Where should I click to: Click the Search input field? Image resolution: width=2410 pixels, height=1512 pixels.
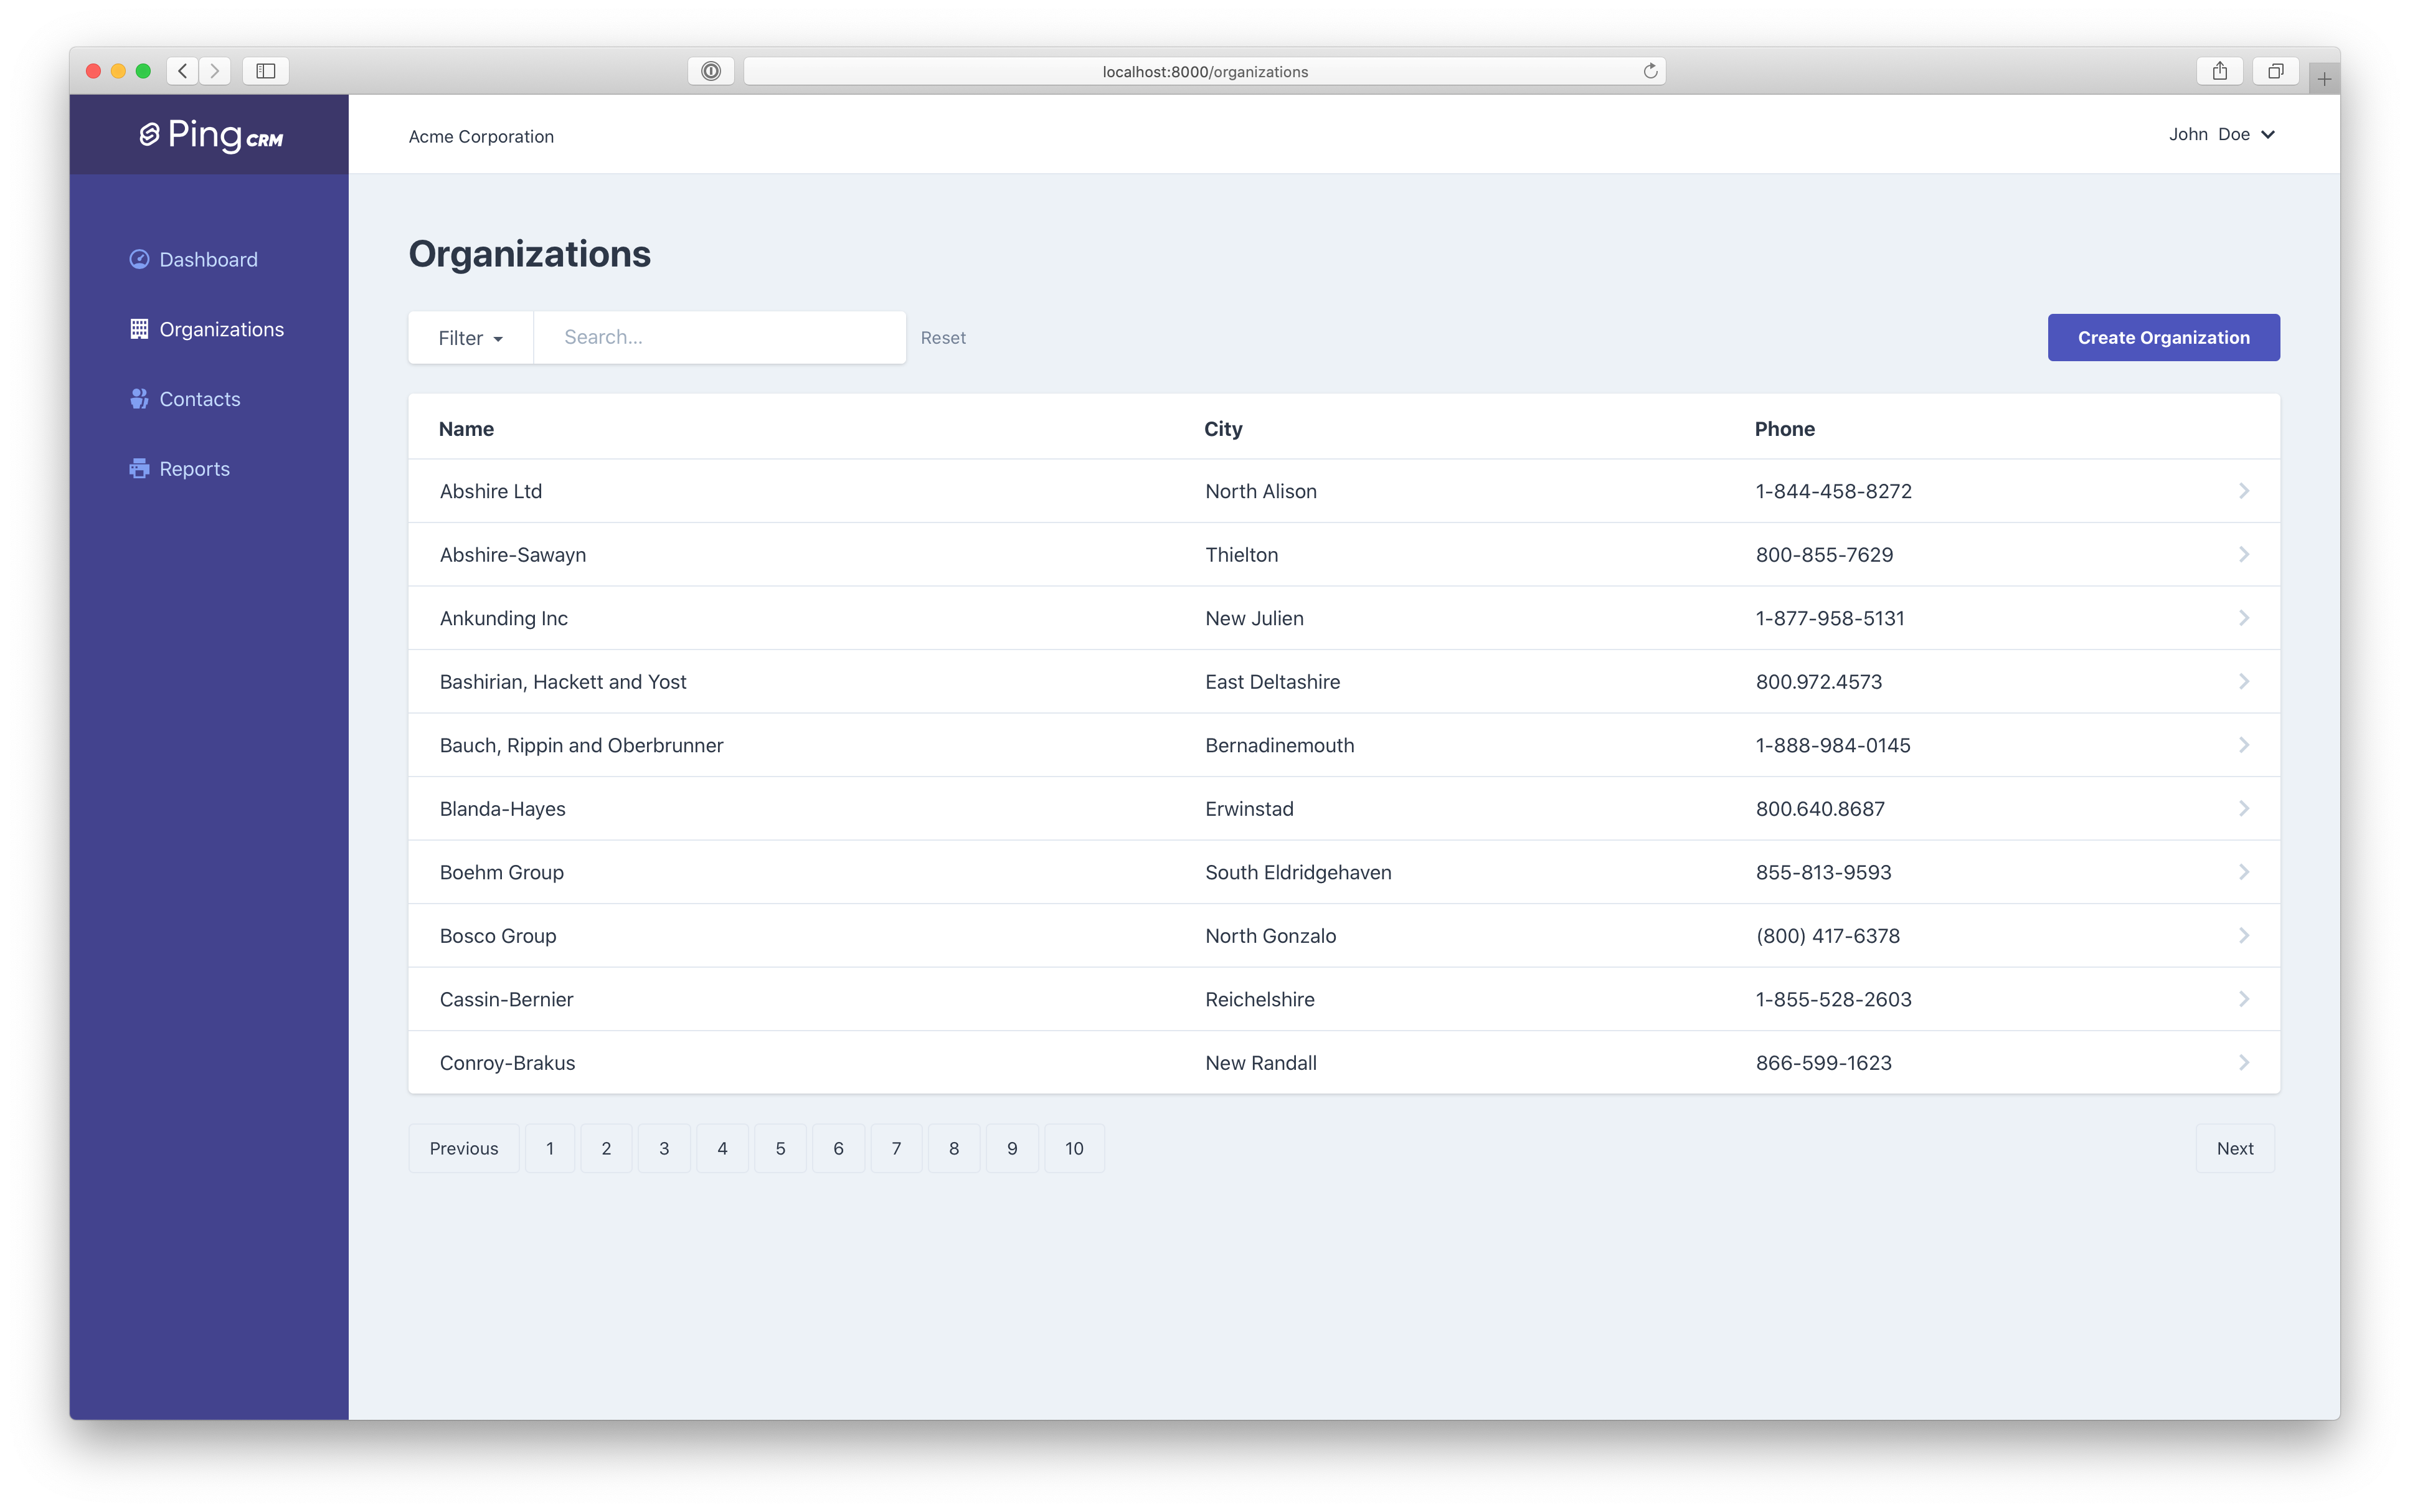[719, 336]
